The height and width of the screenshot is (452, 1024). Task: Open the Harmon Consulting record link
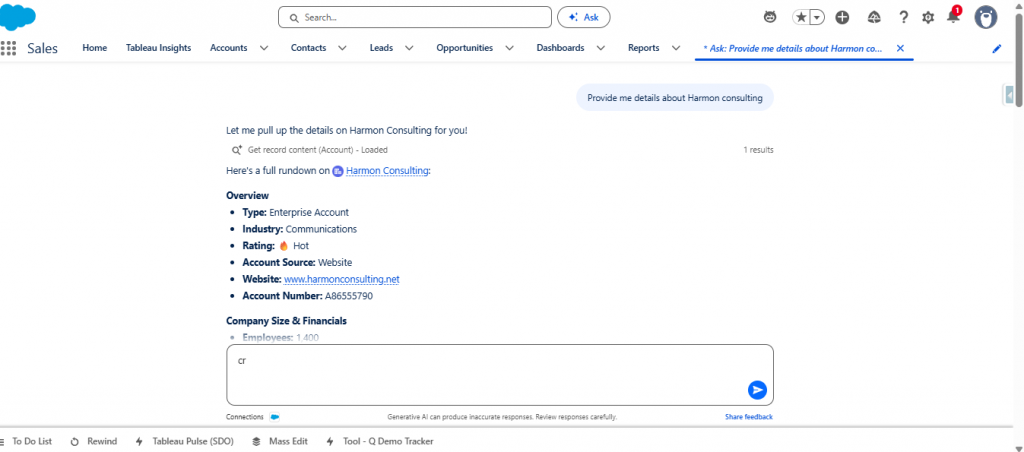point(387,171)
